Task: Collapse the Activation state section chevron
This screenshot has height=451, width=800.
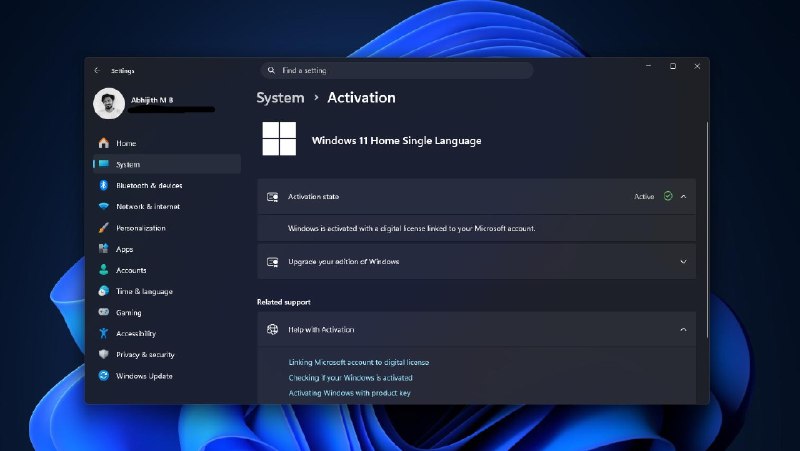Action: coord(683,196)
